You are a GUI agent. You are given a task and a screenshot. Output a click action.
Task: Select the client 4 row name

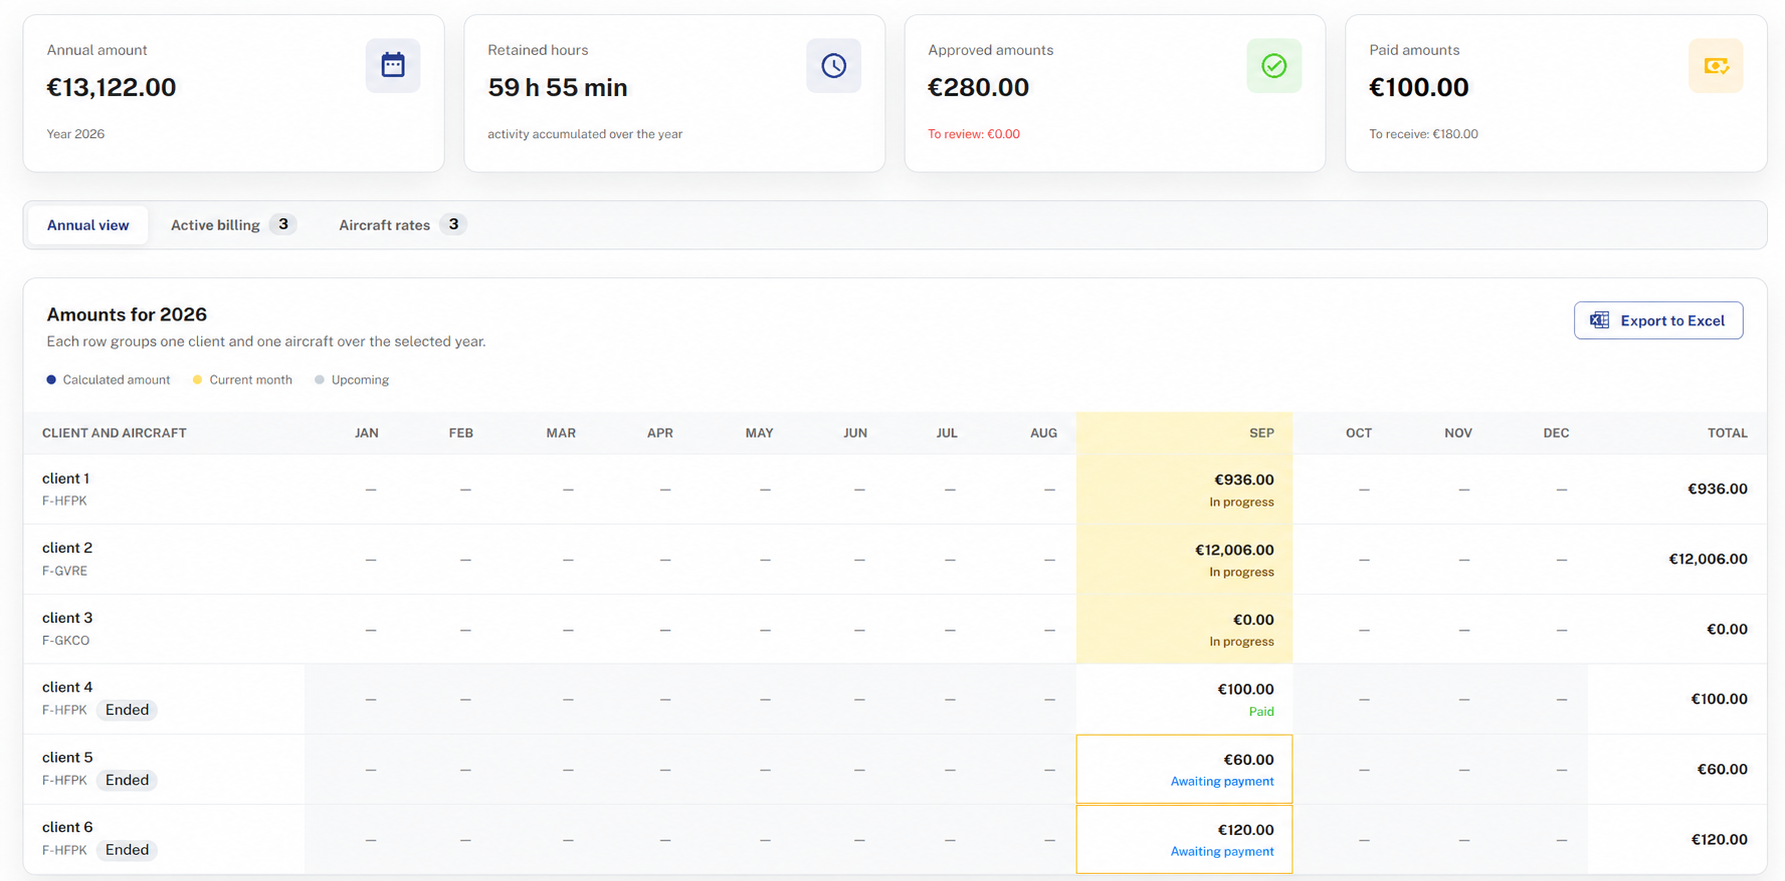pos(67,687)
